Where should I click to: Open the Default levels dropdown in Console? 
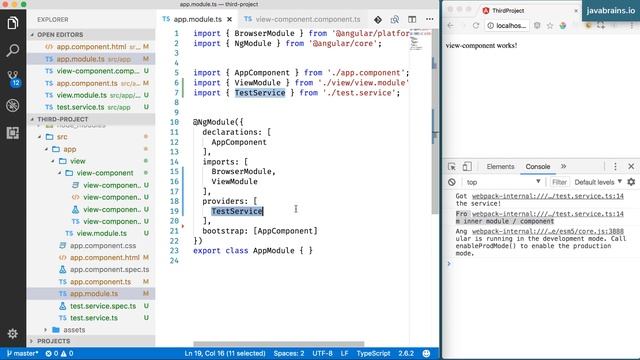598,182
